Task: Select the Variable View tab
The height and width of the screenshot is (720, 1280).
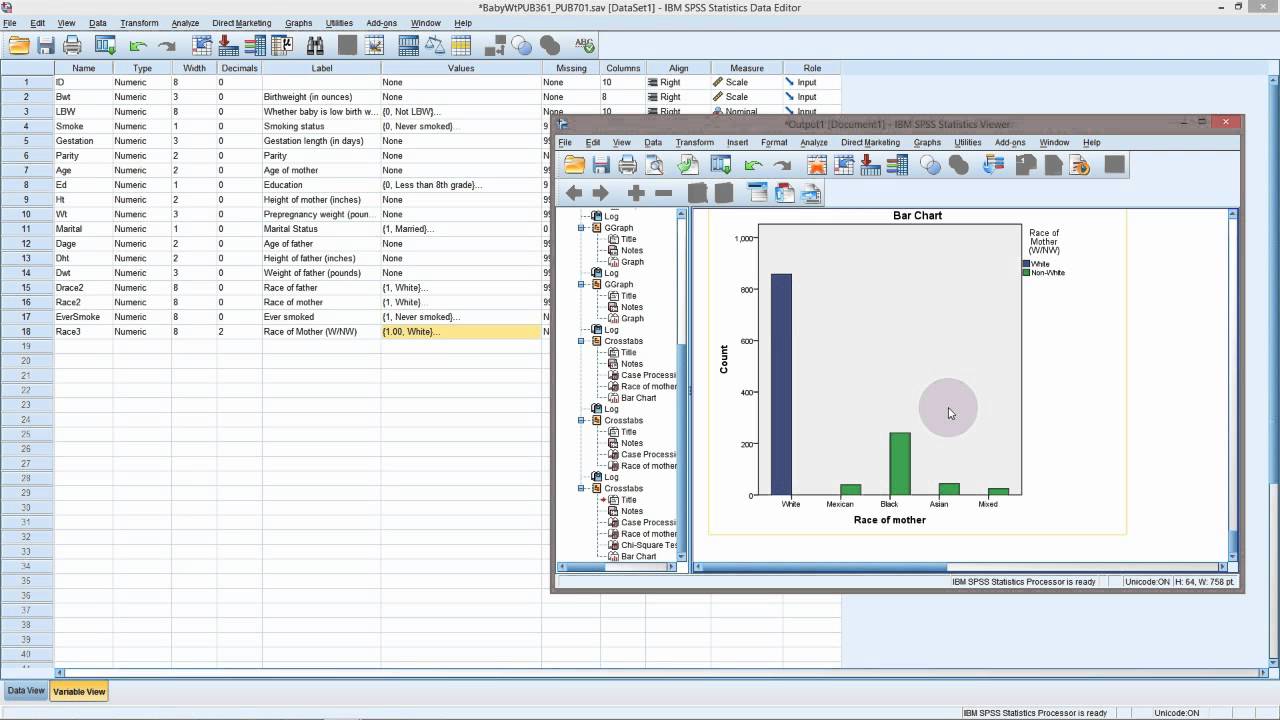Action: 79,691
